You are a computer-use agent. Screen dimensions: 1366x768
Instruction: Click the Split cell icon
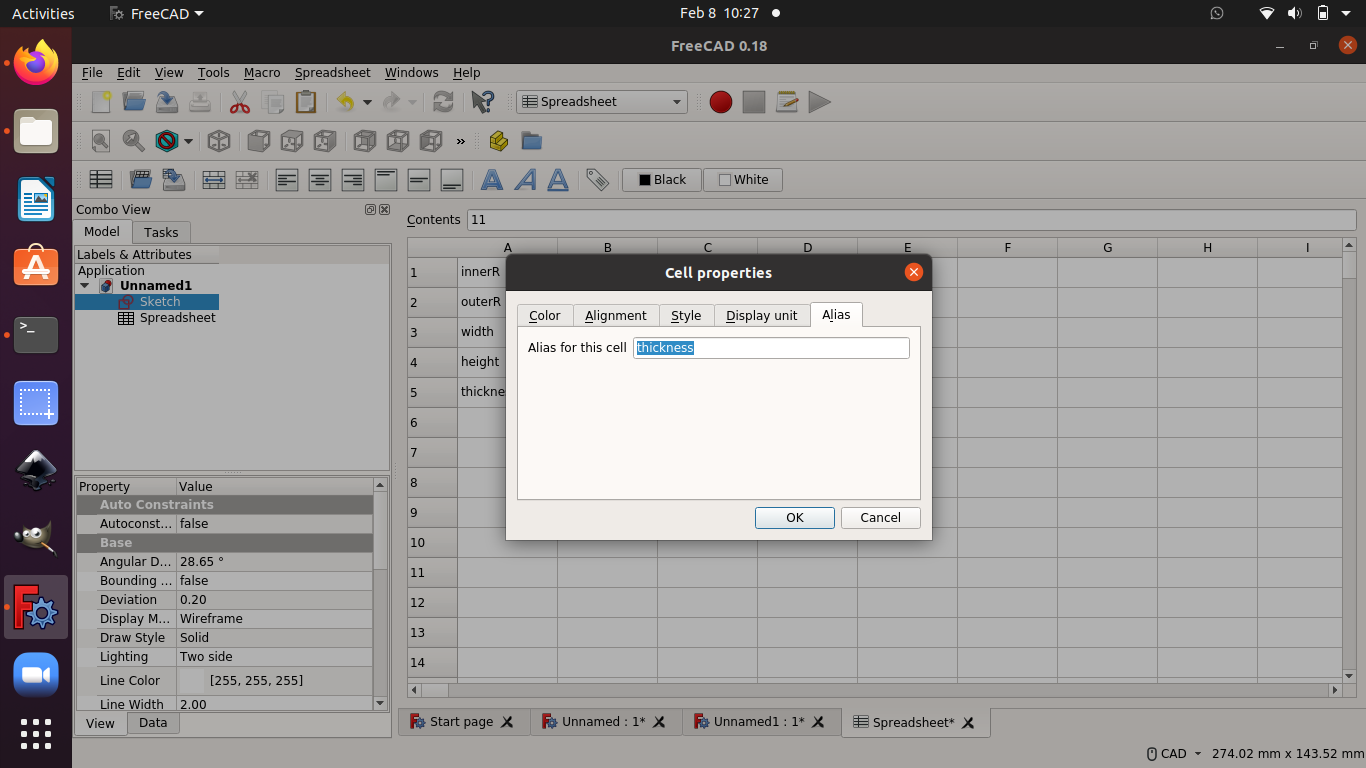[247, 180]
